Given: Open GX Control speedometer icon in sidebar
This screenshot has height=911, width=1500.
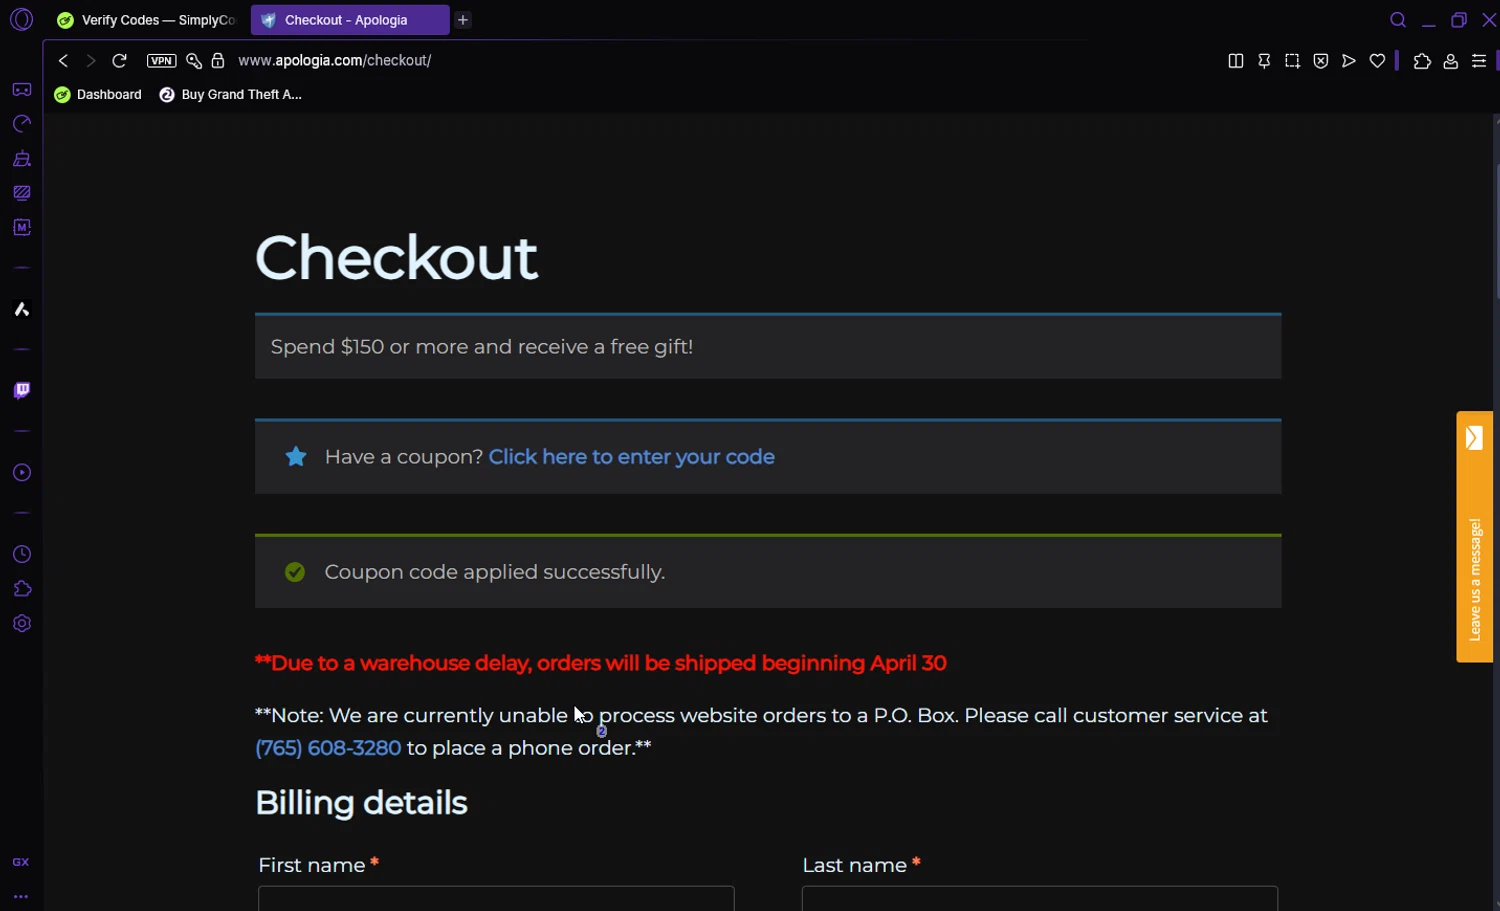Looking at the screenshot, I should pos(21,124).
